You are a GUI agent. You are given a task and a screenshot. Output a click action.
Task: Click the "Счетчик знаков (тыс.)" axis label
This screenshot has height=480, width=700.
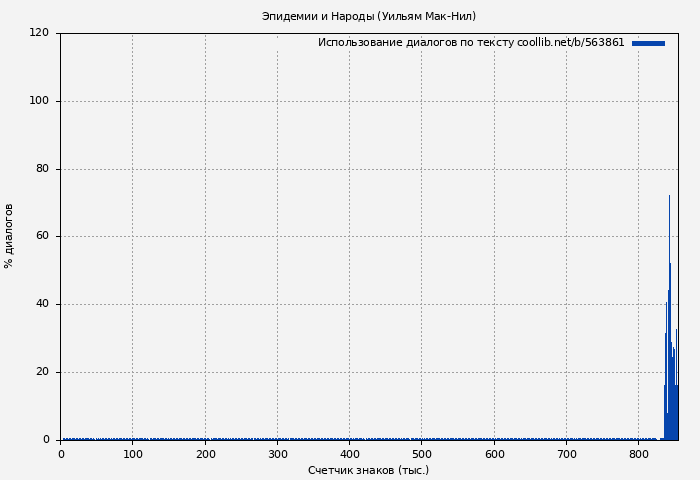click(x=368, y=470)
